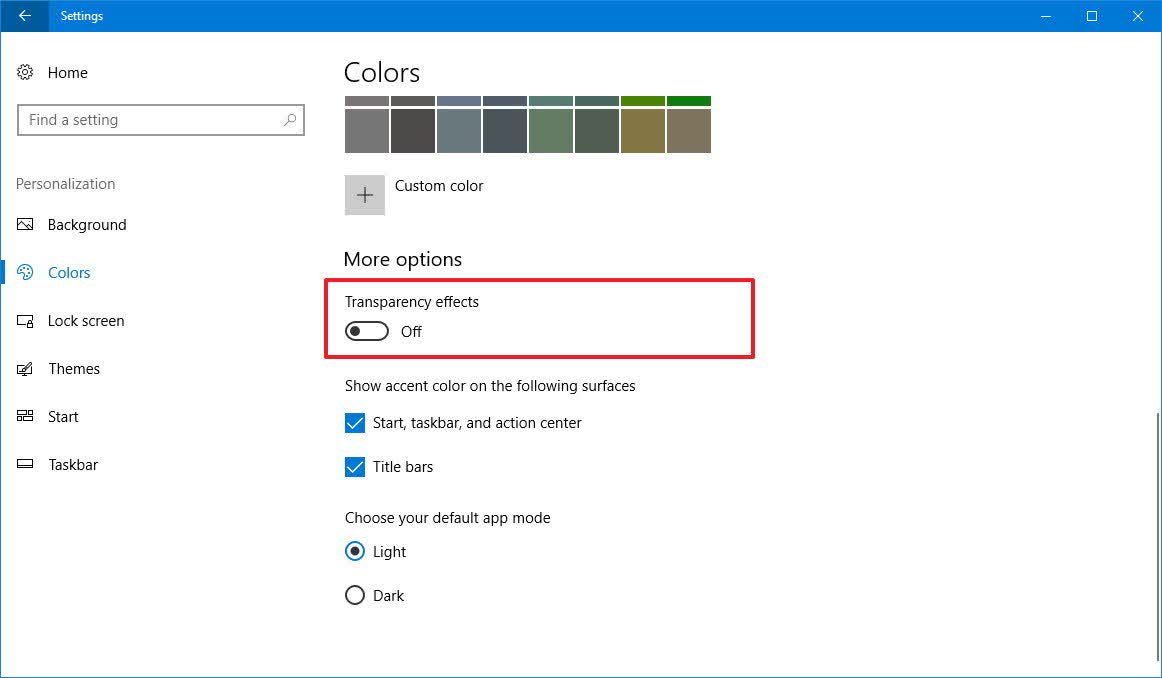Uncheck the Title bars checkbox
The height and width of the screenshot is (678, 1162).
(355, 467)
